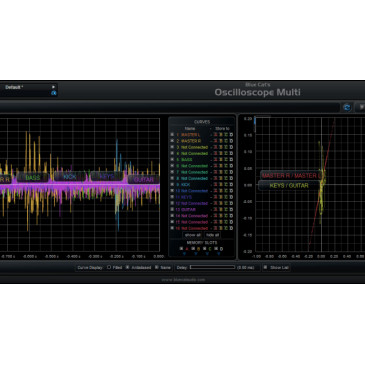This screenshot has height=365, width=365.
Task: Open dropdown arrow under memory slot C
Action: point(207,254)
